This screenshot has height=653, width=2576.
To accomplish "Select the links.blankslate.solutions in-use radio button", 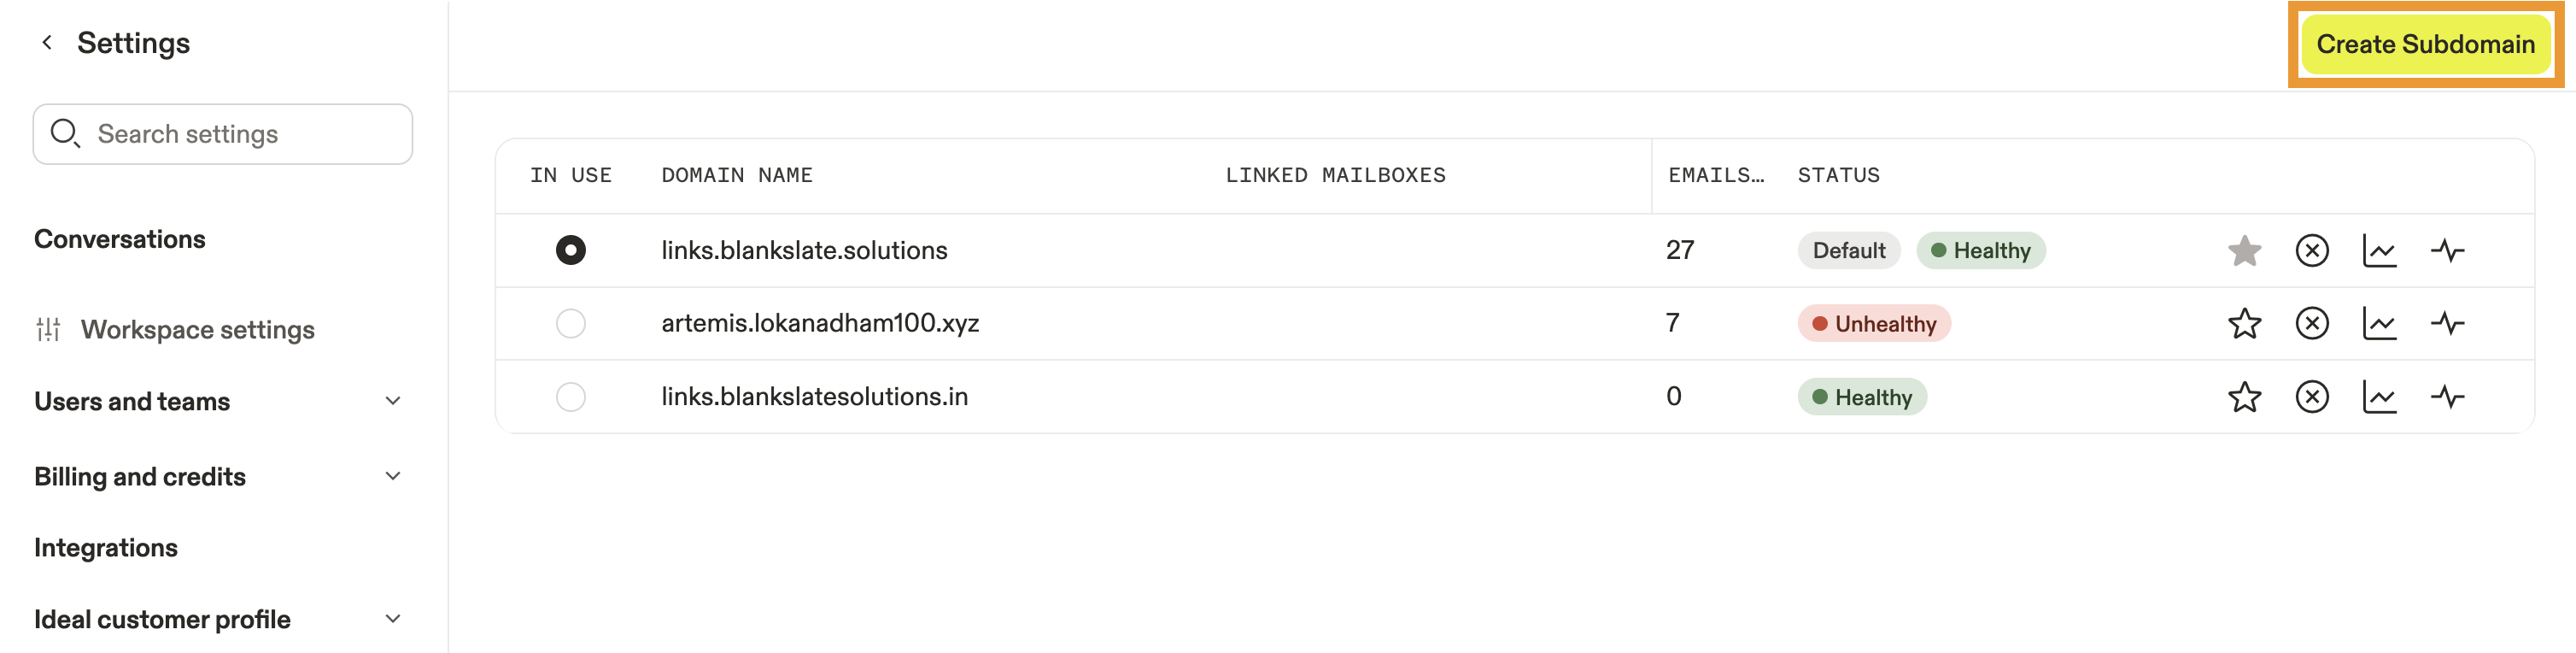I will pos(570,250).
